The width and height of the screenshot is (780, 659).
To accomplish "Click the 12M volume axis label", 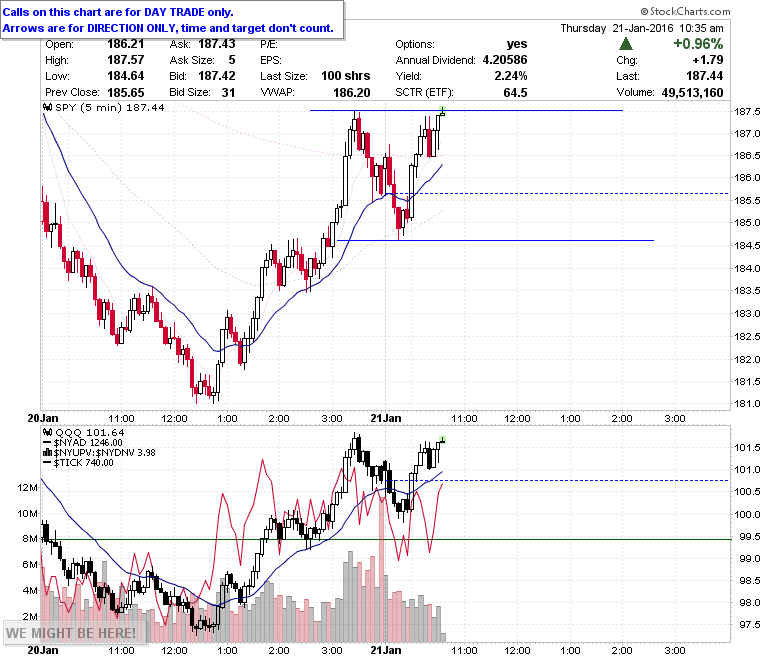I will [x=27, y=487].
